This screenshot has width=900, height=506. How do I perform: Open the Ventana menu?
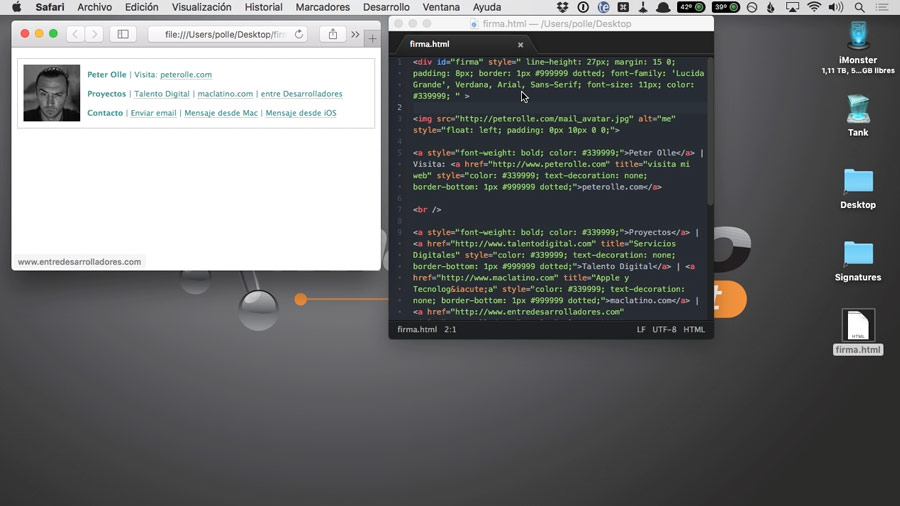441,7
